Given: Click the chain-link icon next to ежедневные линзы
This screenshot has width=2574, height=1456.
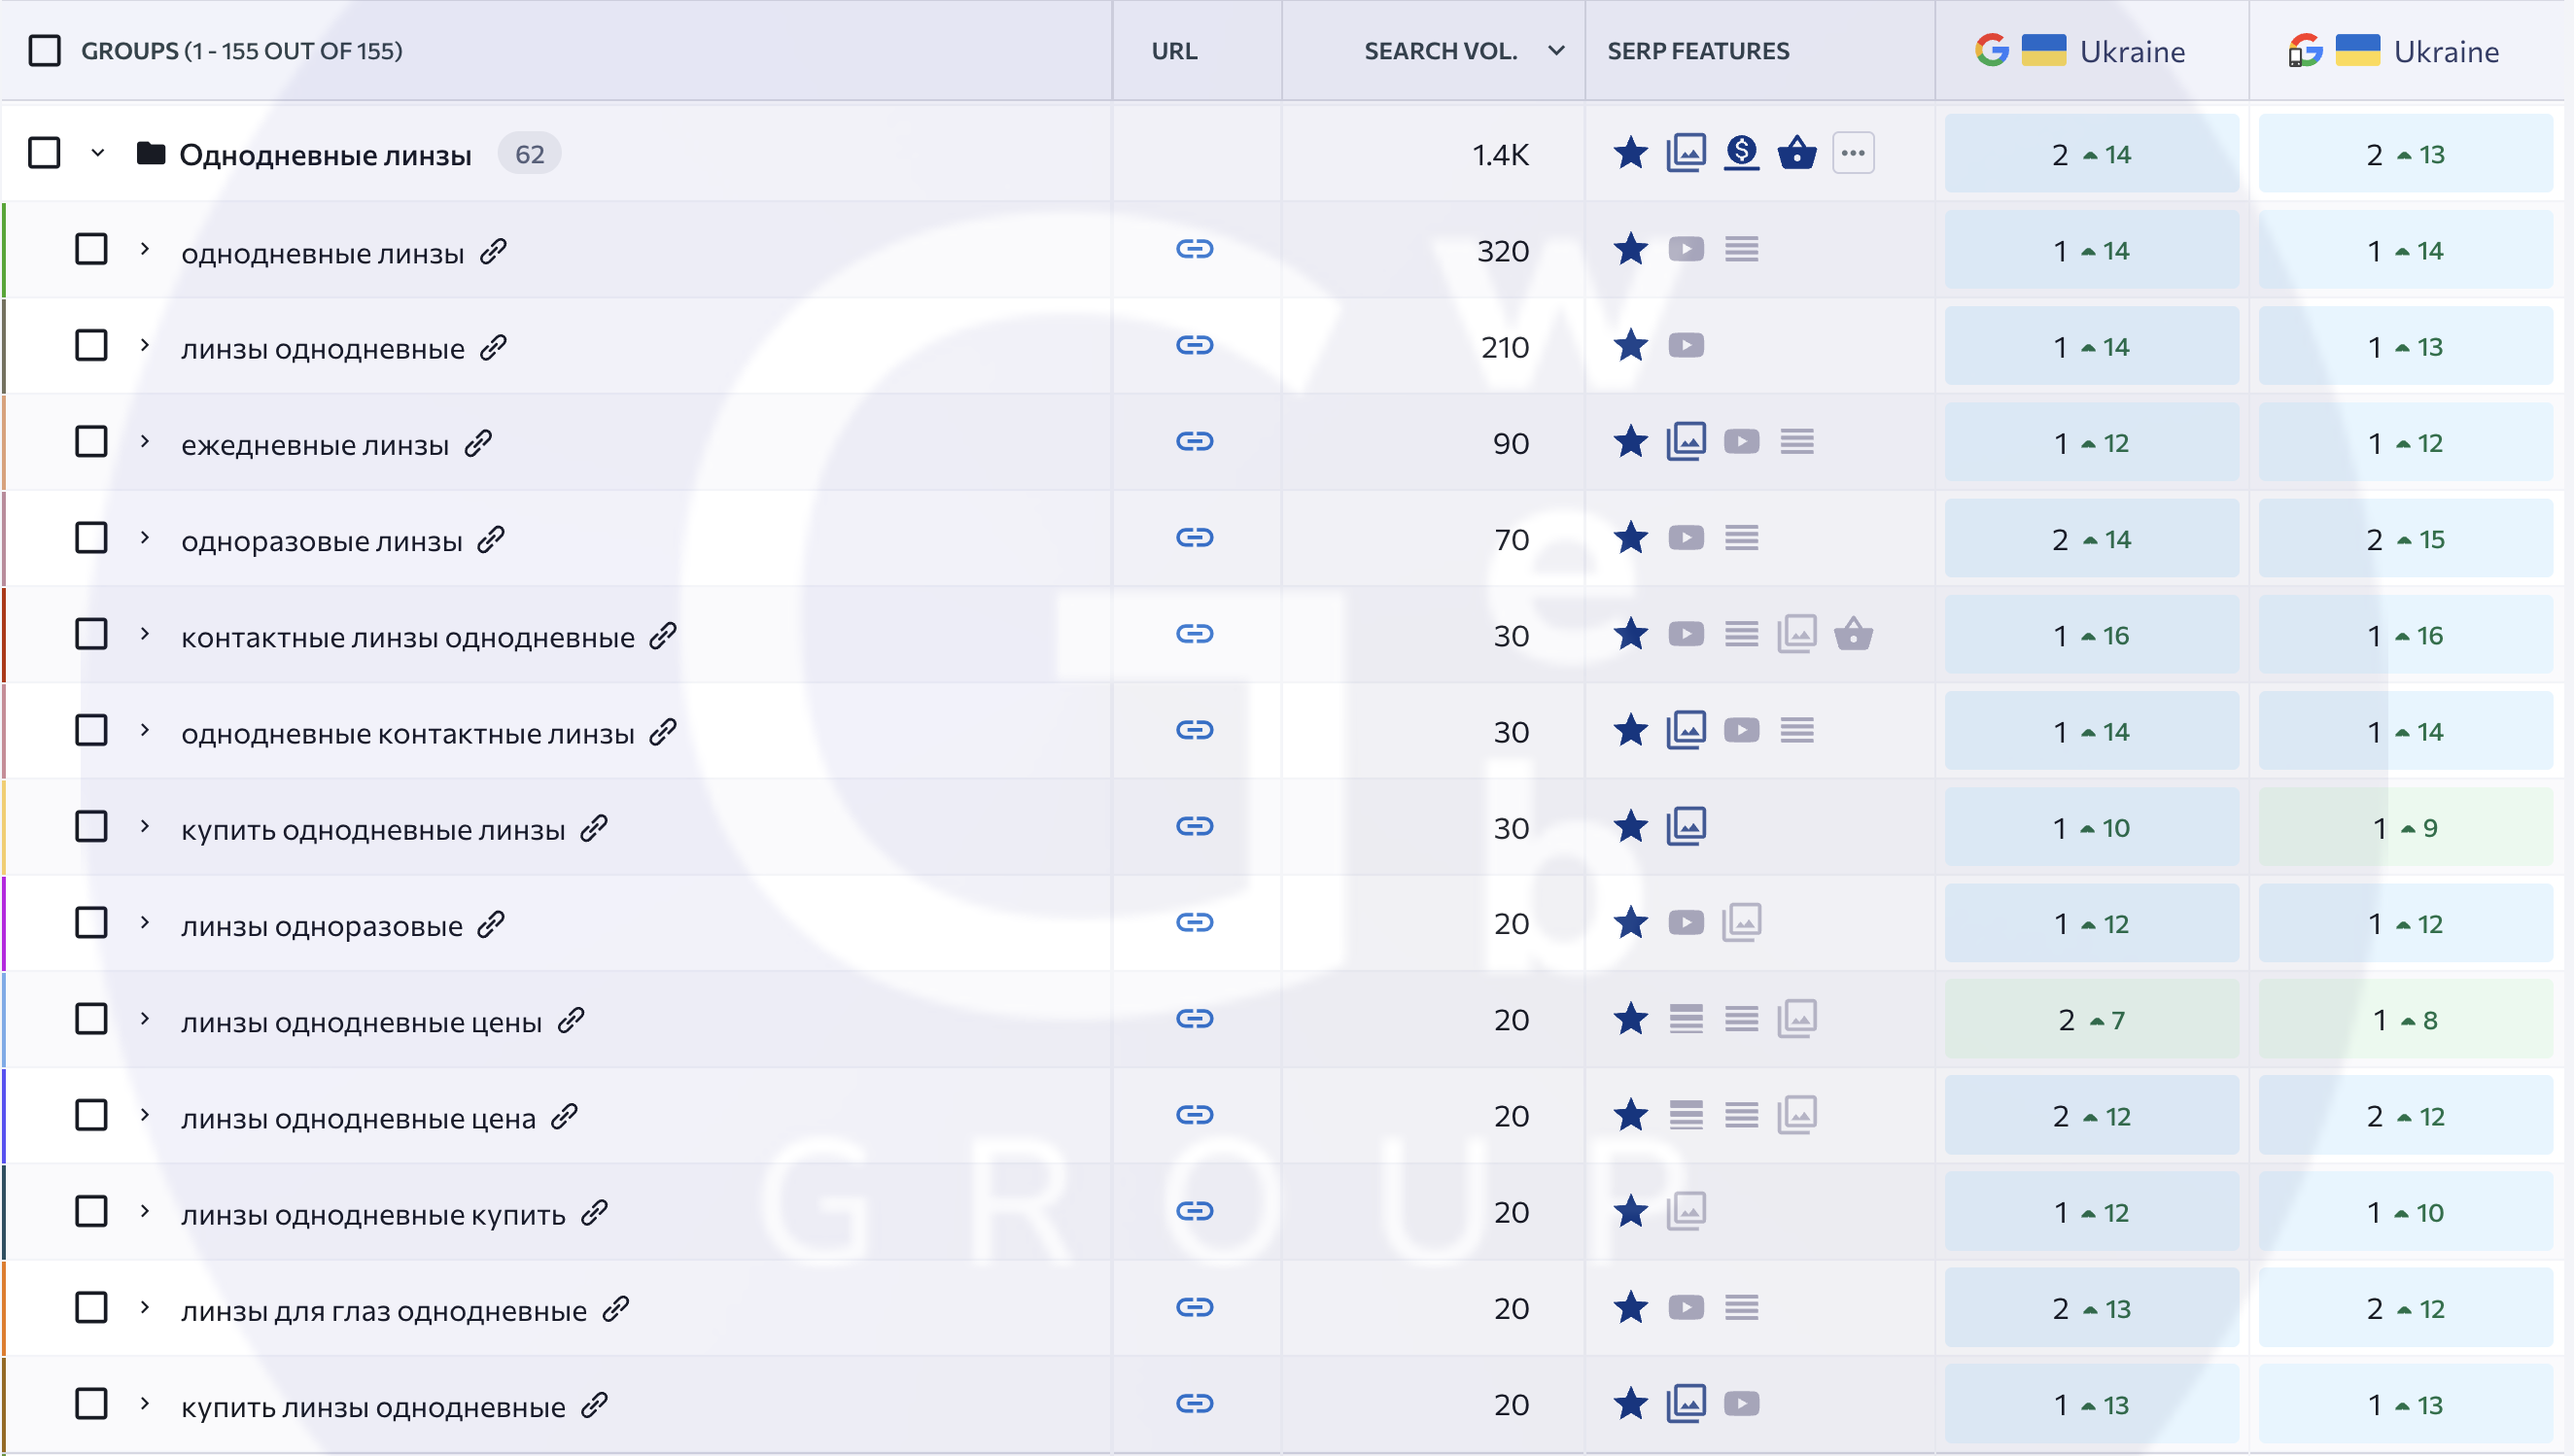Looking at the screenshot, I should [x=479, y=443].
